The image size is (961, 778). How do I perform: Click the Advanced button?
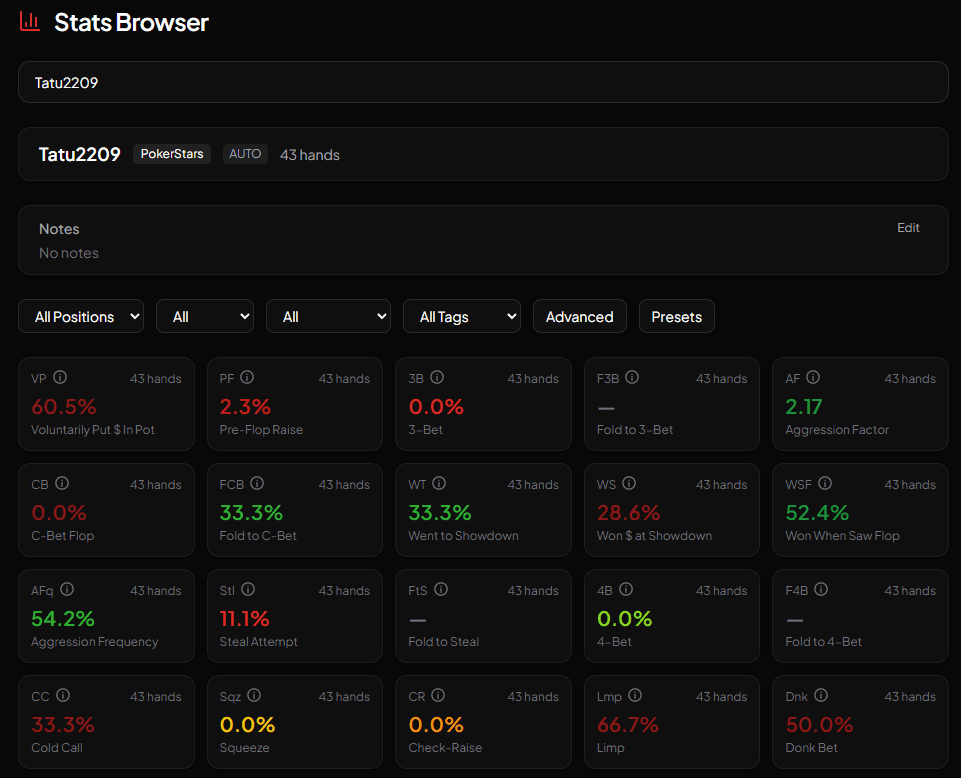(x=579, y=316)
